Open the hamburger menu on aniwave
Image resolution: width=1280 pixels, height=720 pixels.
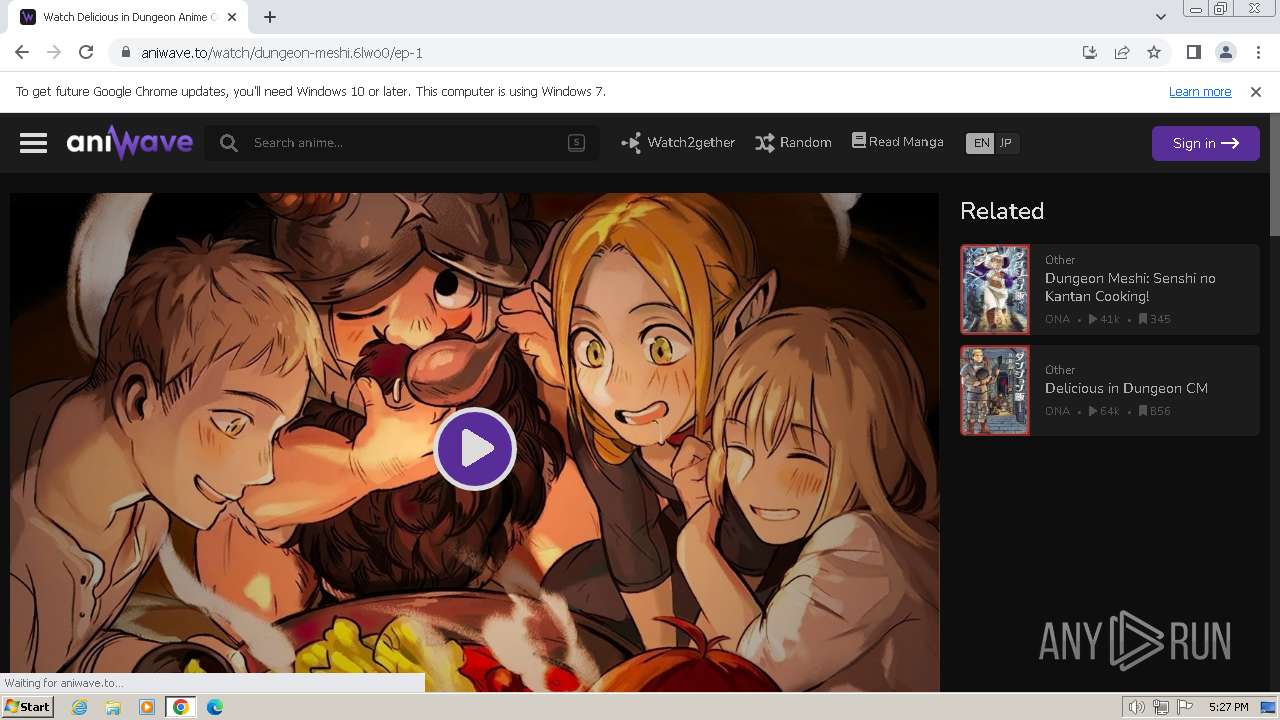(33, 143)
